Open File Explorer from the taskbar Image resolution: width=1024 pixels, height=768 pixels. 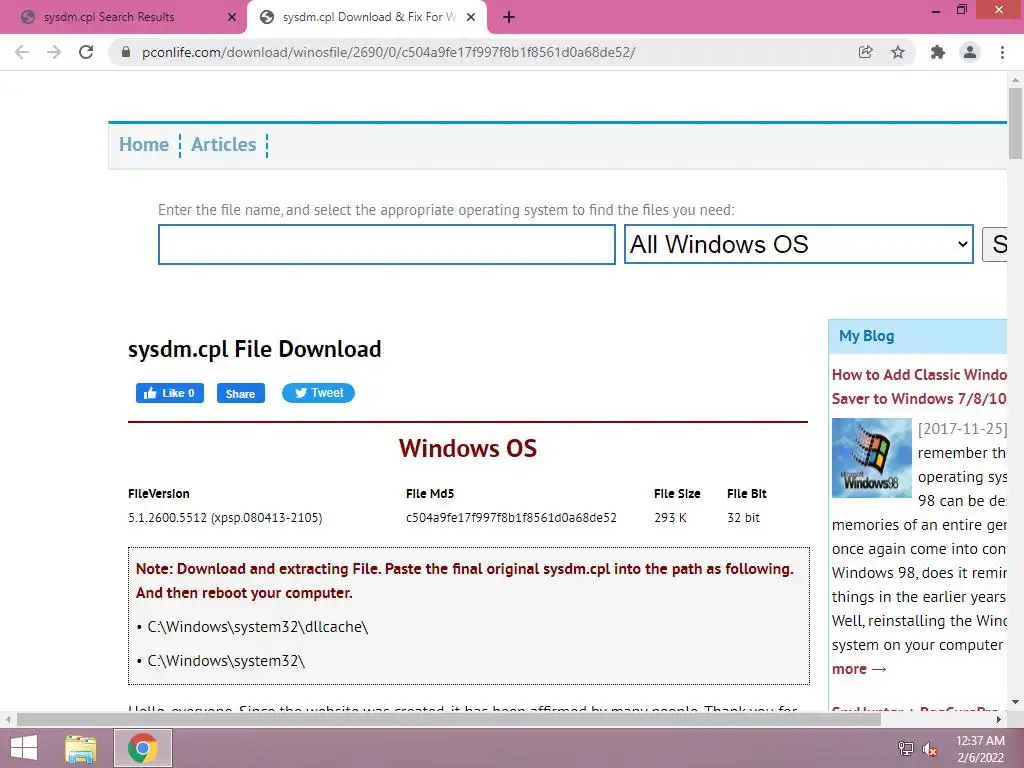(81, 748)
